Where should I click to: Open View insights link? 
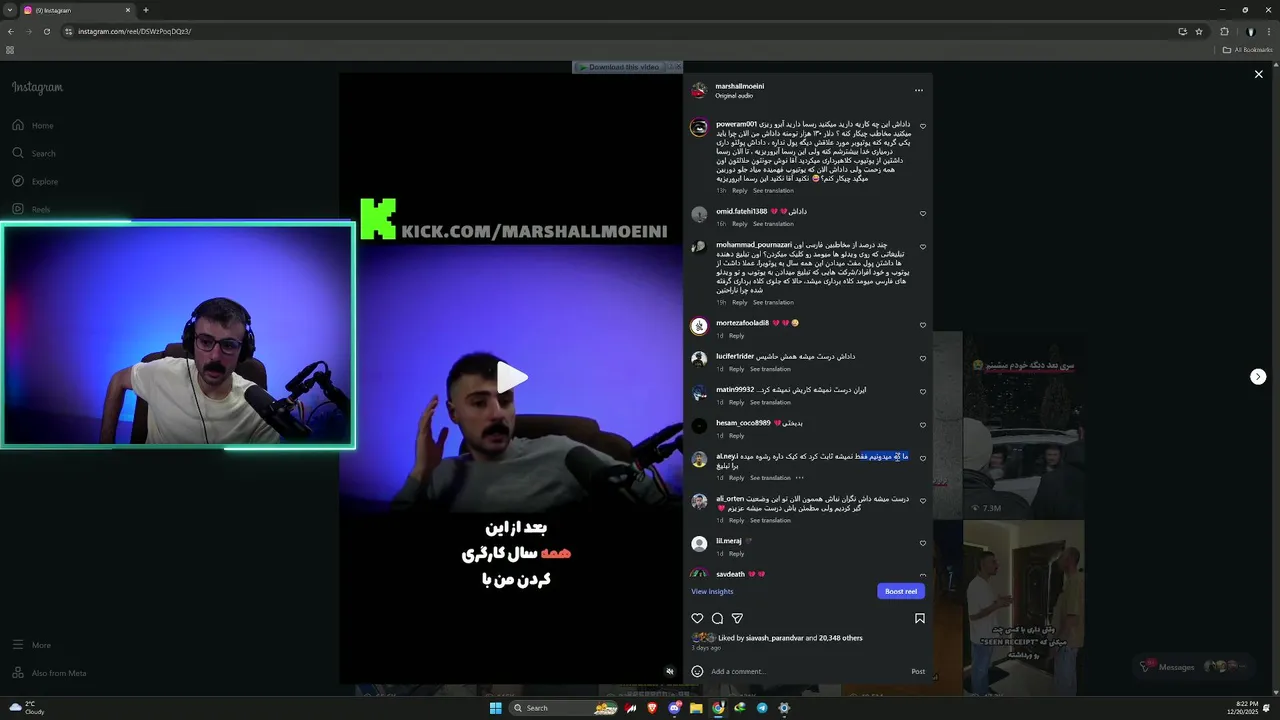712,591
